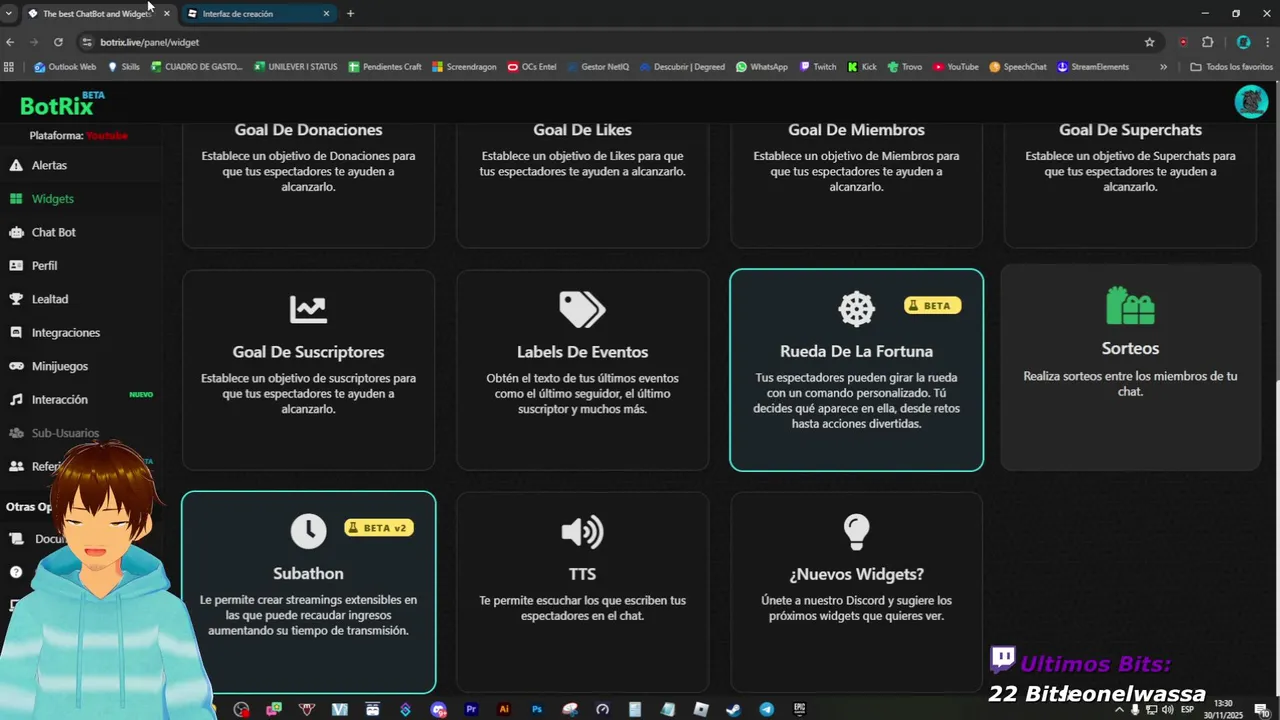Open the Minijuegos gamepad icon
Screen dimensions: 1280x720
tap(16, 366)
